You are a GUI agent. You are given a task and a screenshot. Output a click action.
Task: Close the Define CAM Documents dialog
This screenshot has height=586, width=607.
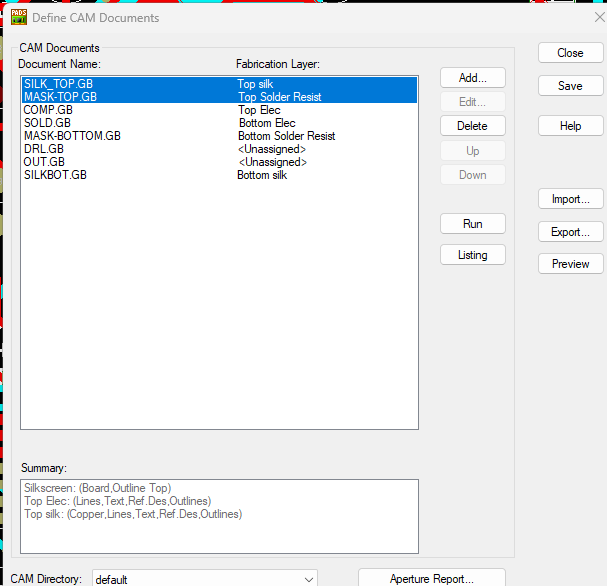pyautogui.click(x=570, y=53)
